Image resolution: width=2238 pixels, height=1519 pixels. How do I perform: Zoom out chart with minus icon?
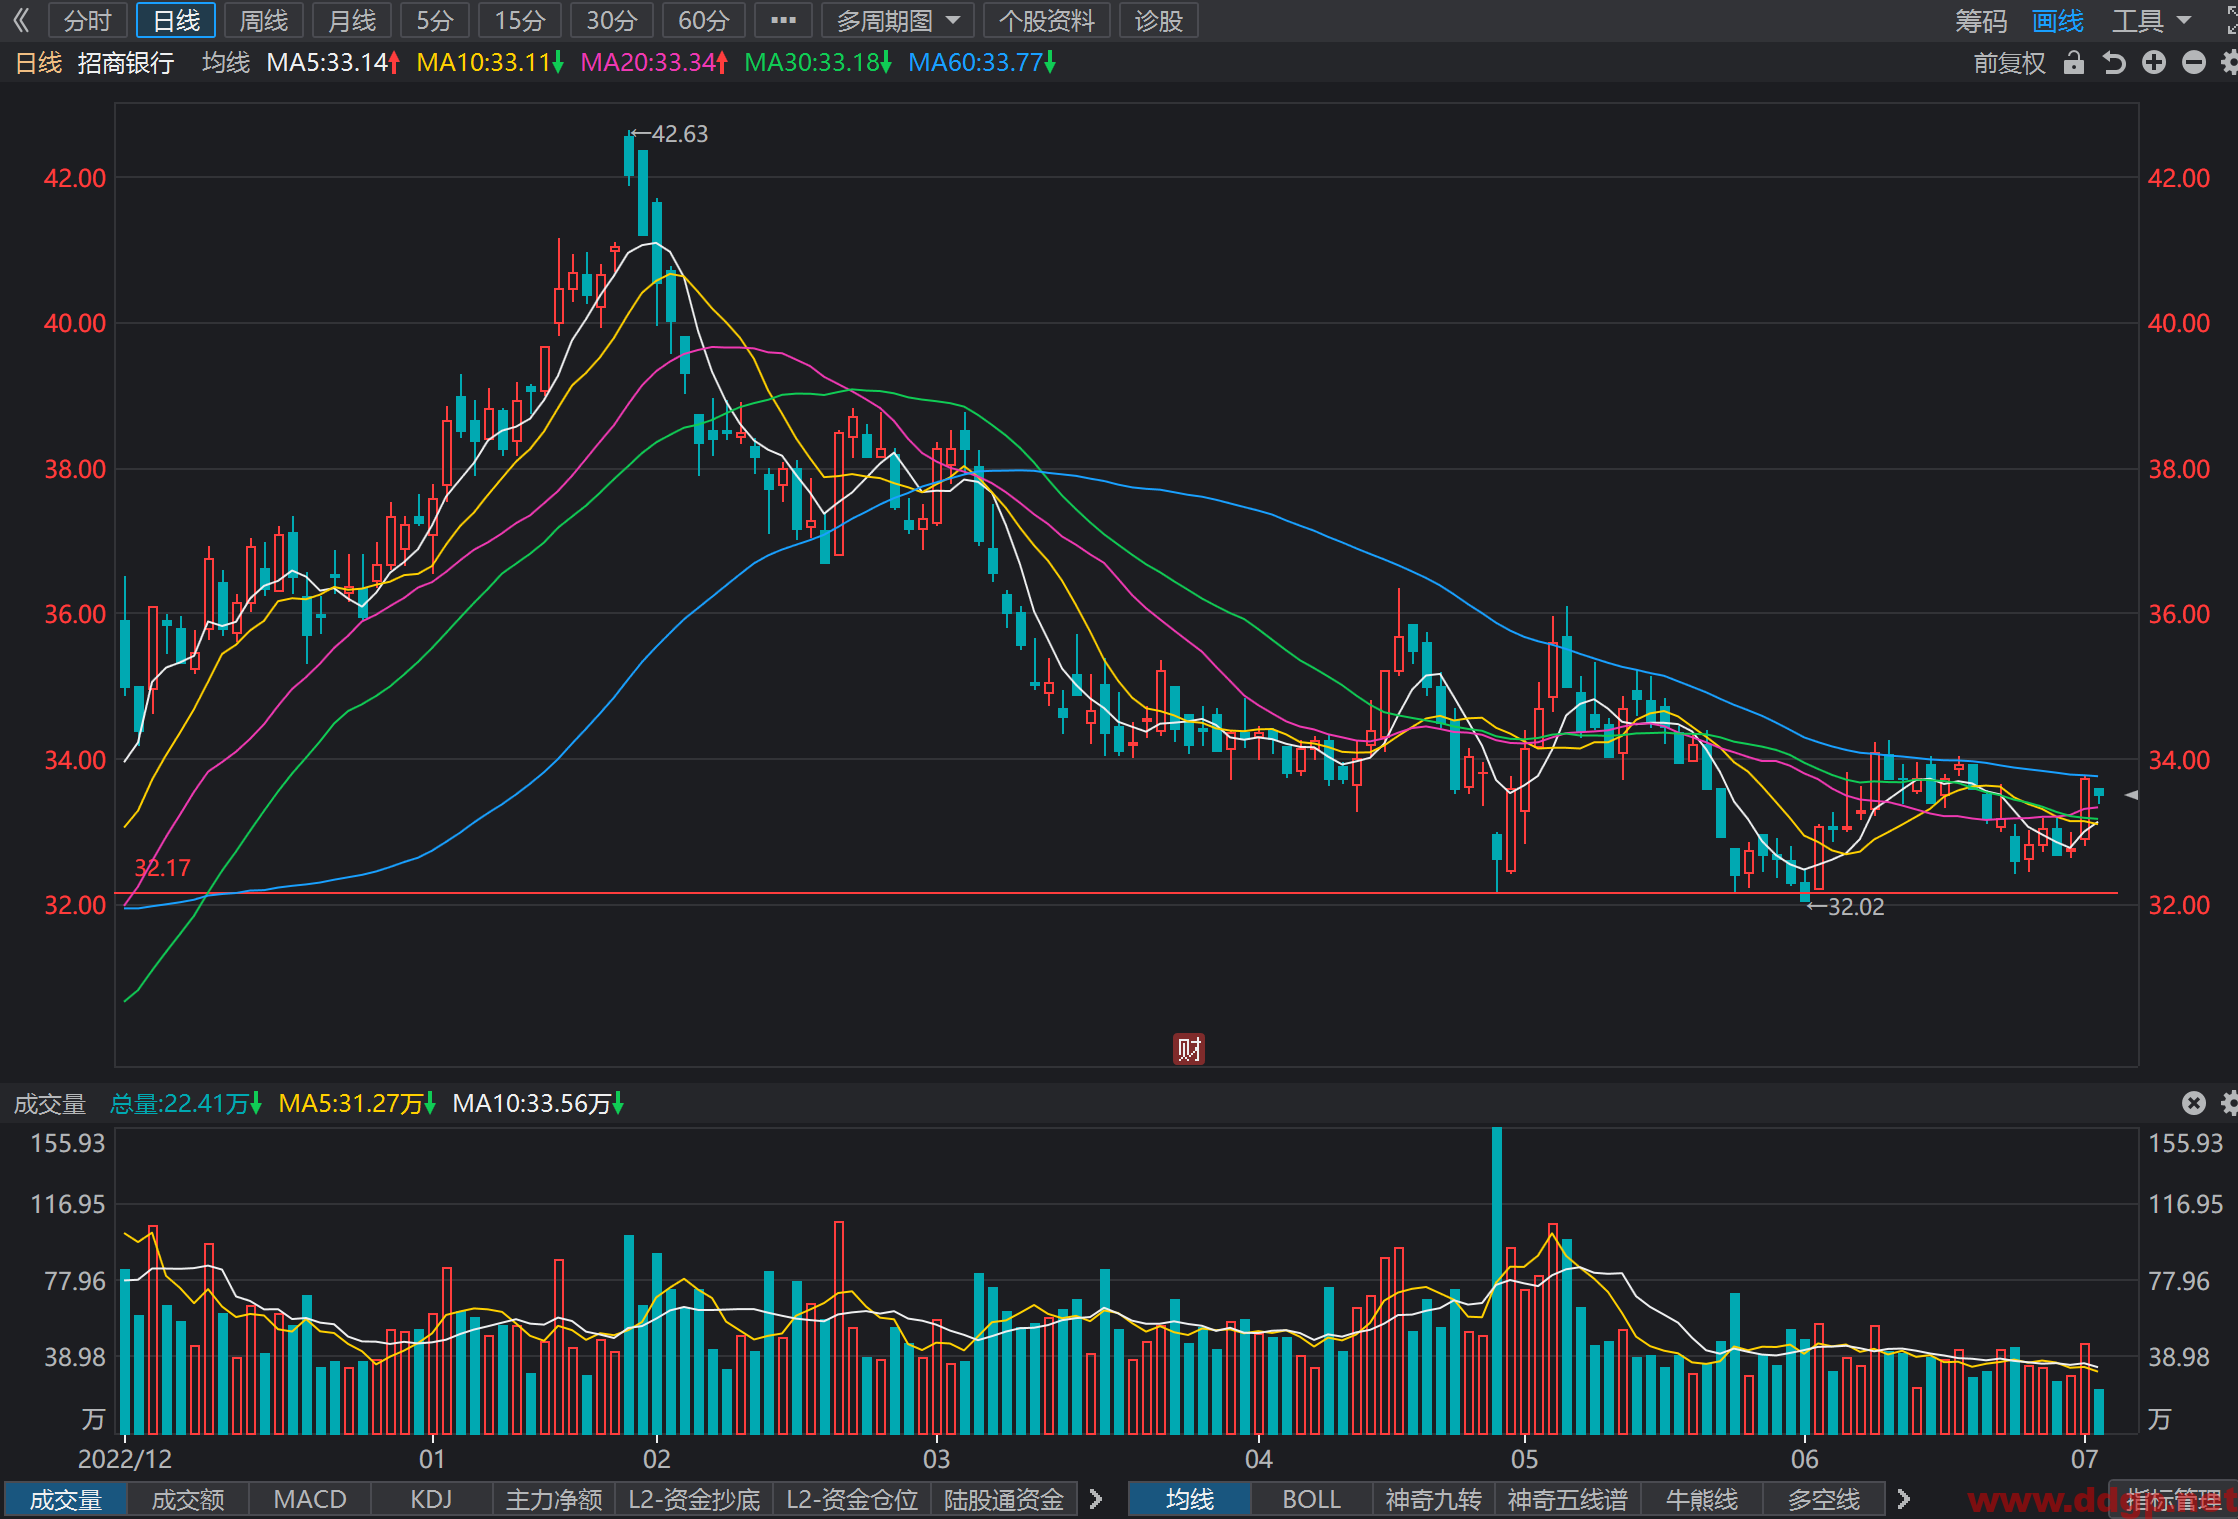pos(2193,63)
